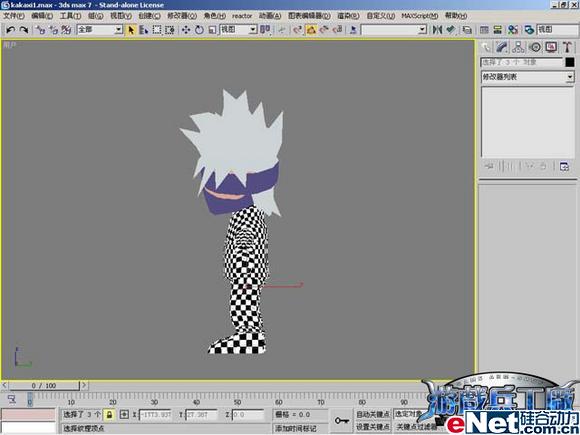Open the 渲染 menu
The height and width of the screenshot is (435, 580).
tap(348, 16)
